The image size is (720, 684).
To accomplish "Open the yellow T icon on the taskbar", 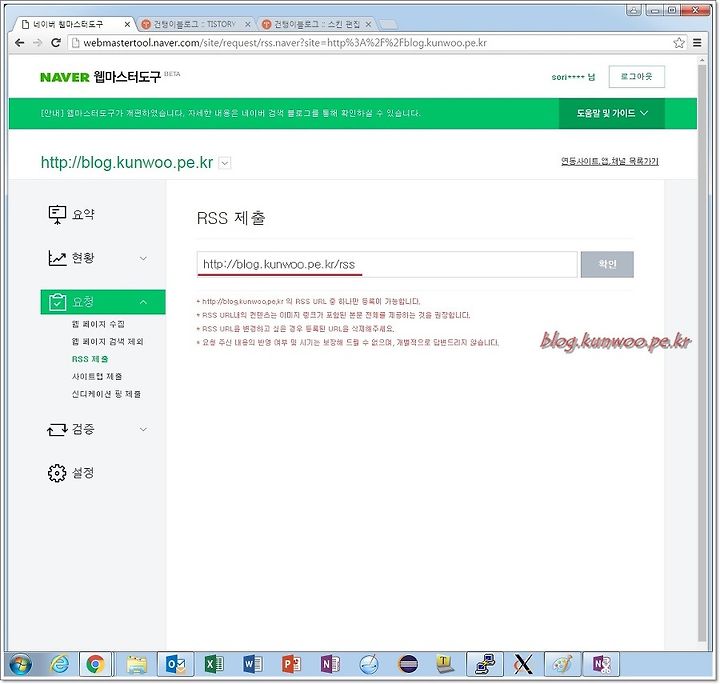I will pyautogui.click(x=444, y=664).
